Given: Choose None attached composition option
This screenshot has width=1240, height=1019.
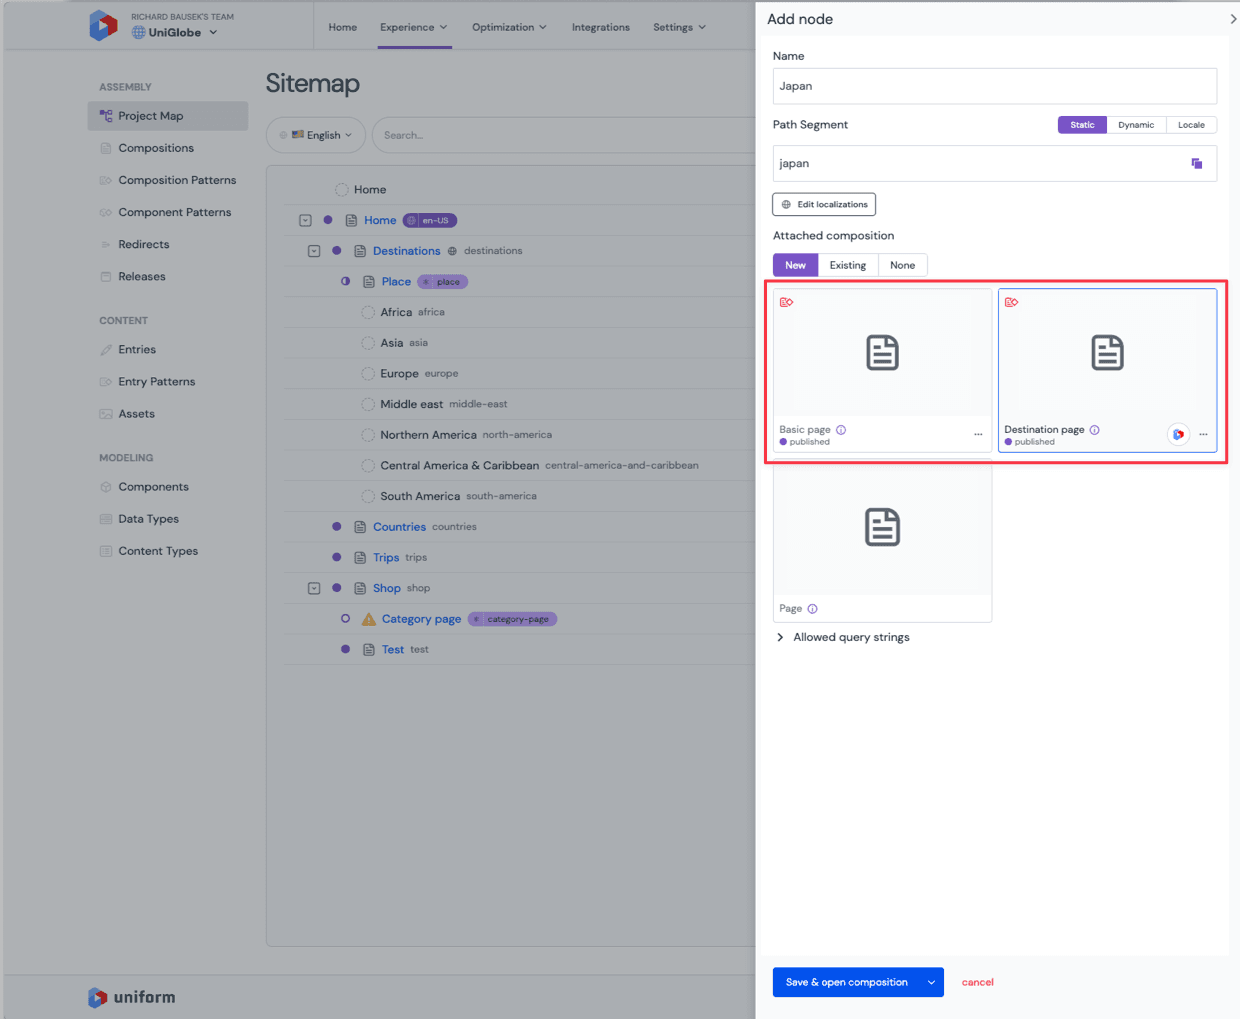Looking at the screenshot, I should coord(903,265).
